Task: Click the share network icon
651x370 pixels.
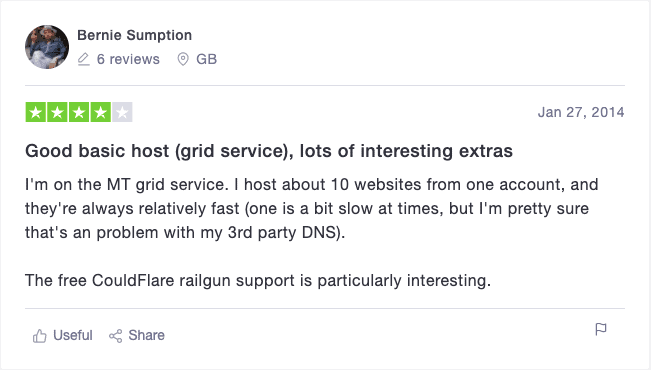Action: pos(115,336)
